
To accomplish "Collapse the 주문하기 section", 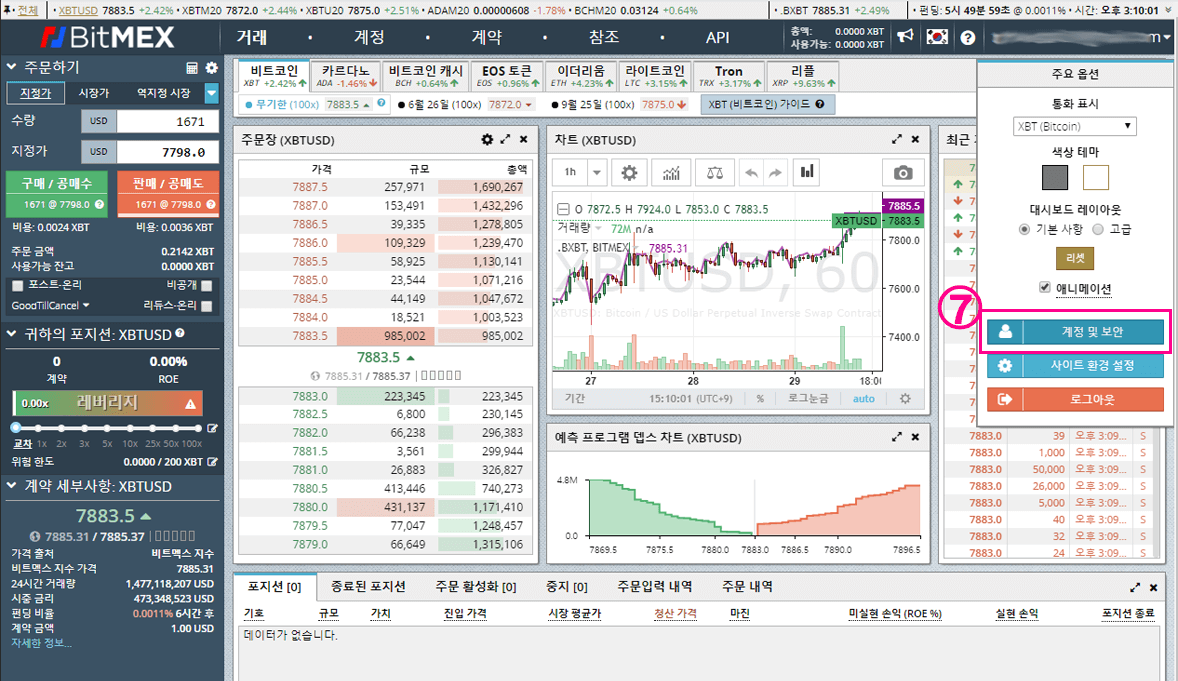I will tap(11, 68).
